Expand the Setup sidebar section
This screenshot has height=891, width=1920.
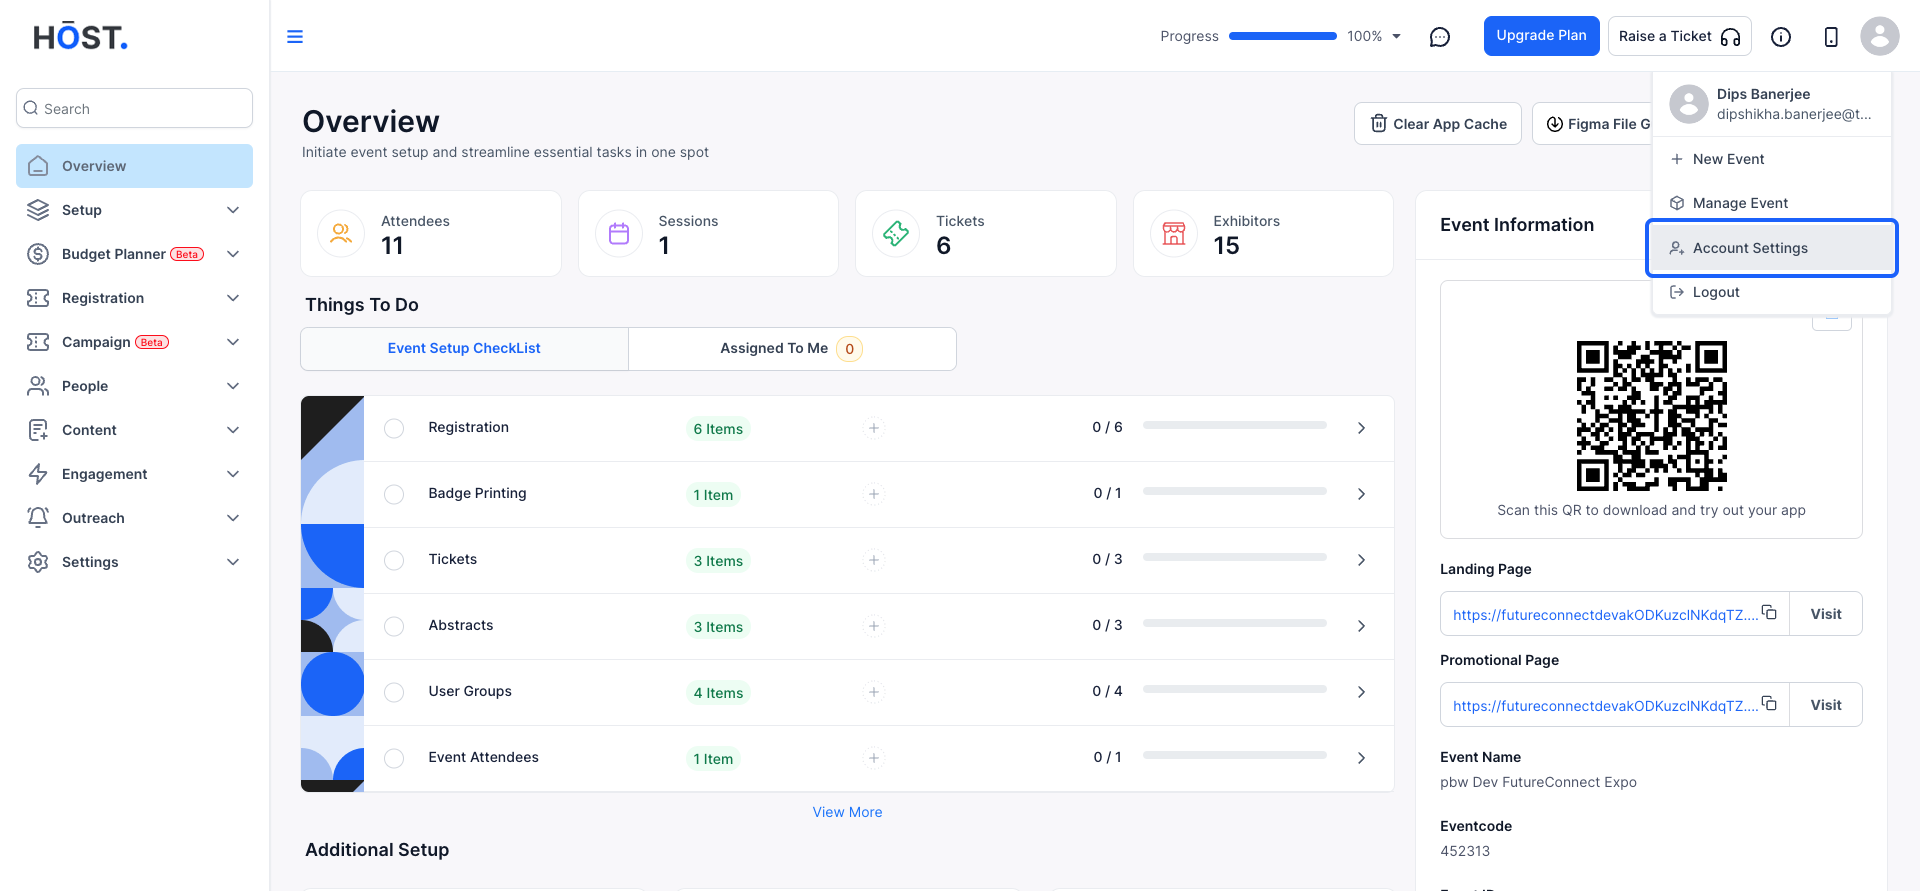134,210
